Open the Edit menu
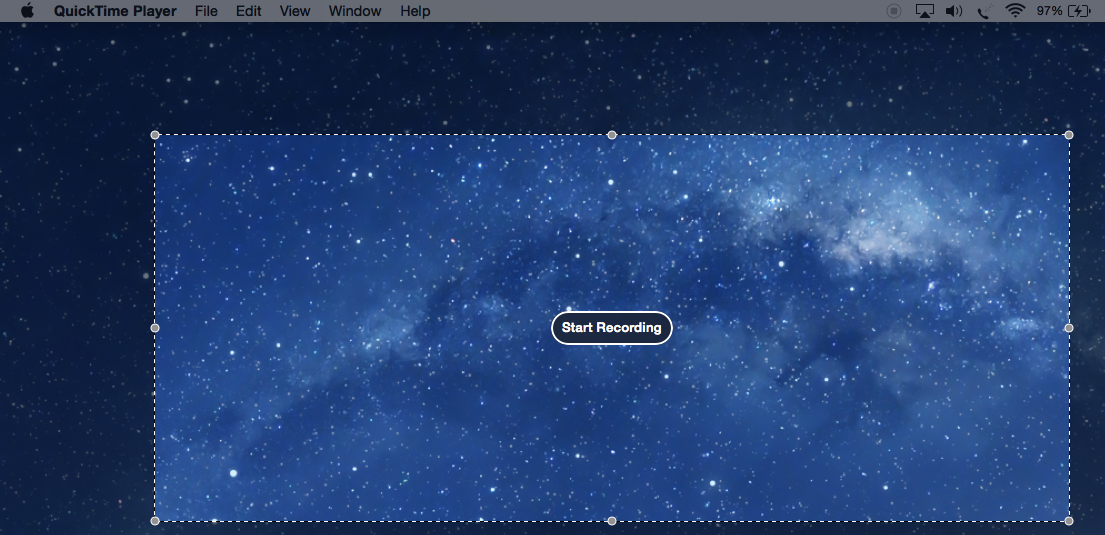The width and height of the screenshot is (1105, 535). (248, 11)
